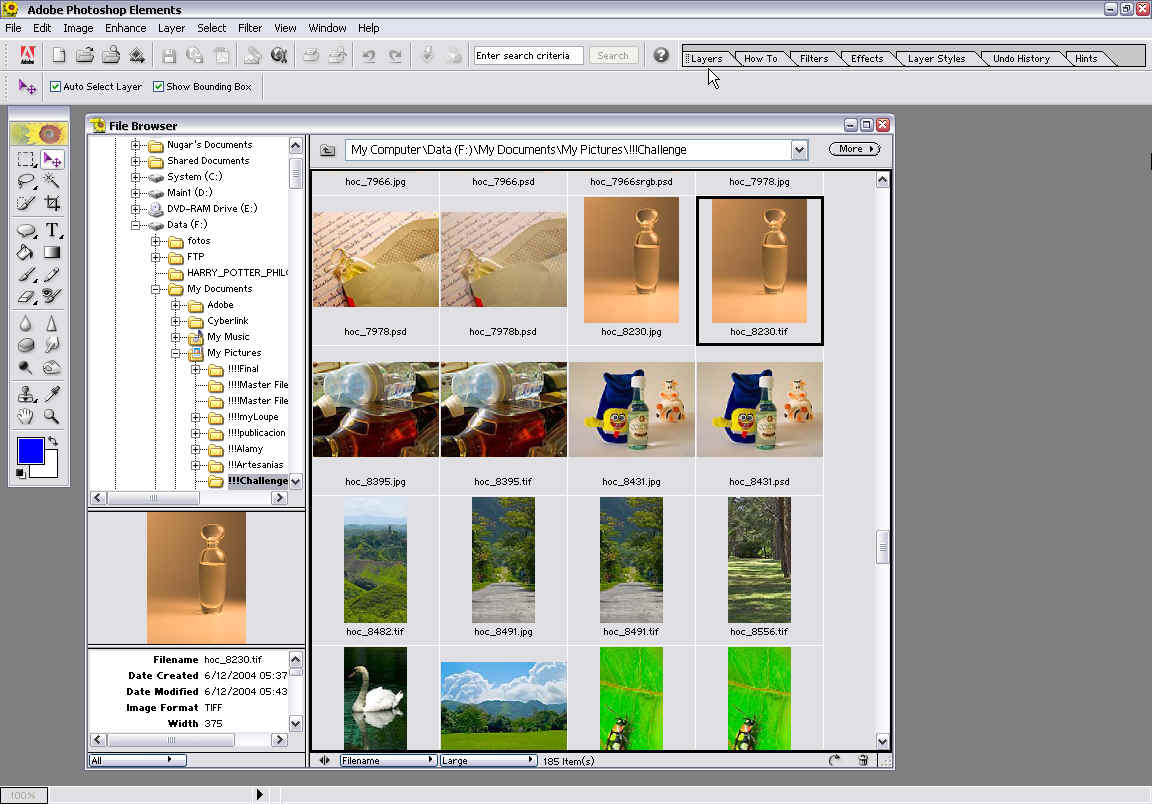Choose the Magic Wand tool
Screen dimensions: 1152x804
pos(52,181)
